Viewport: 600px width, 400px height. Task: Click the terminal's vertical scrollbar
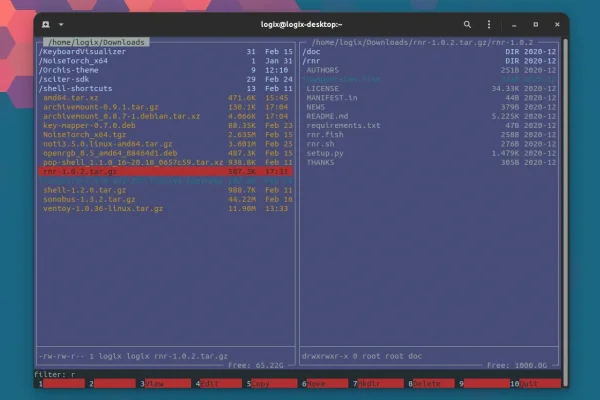[x=566, y=212]
